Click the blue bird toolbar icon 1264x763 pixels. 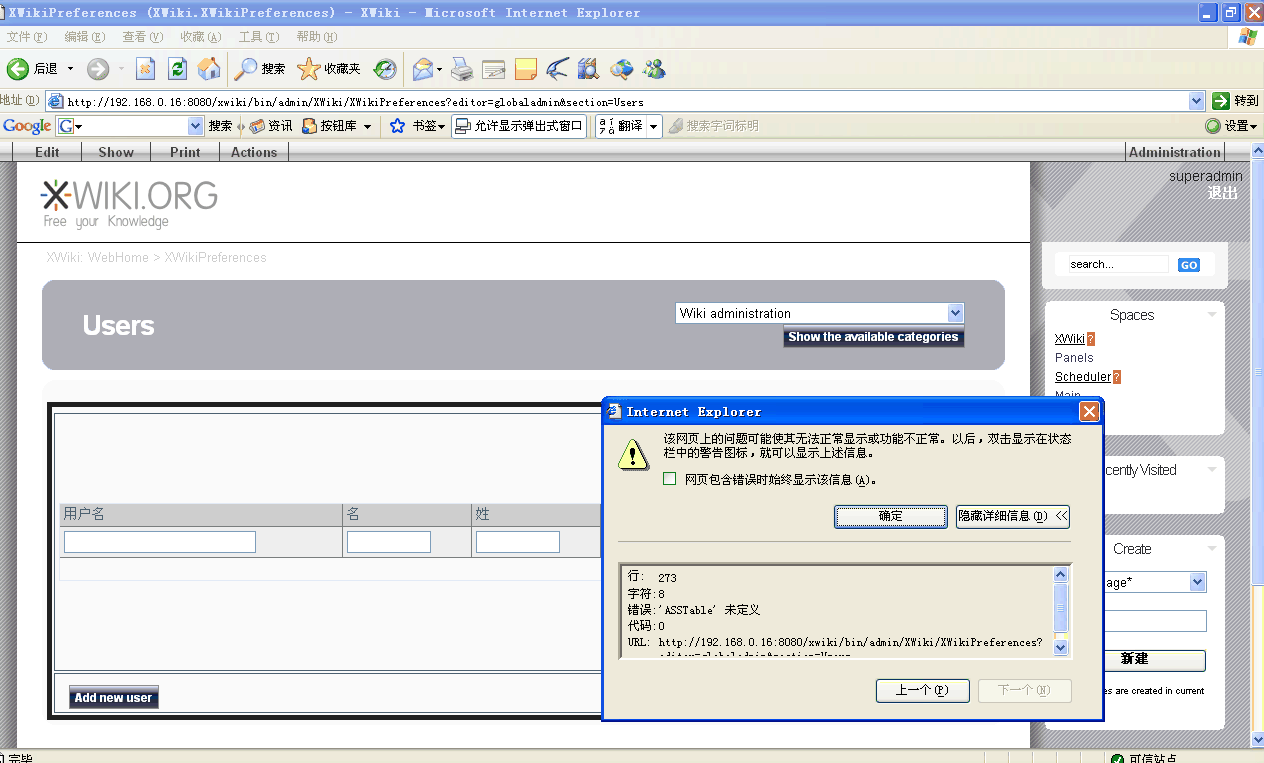click(x=557, y=69)
